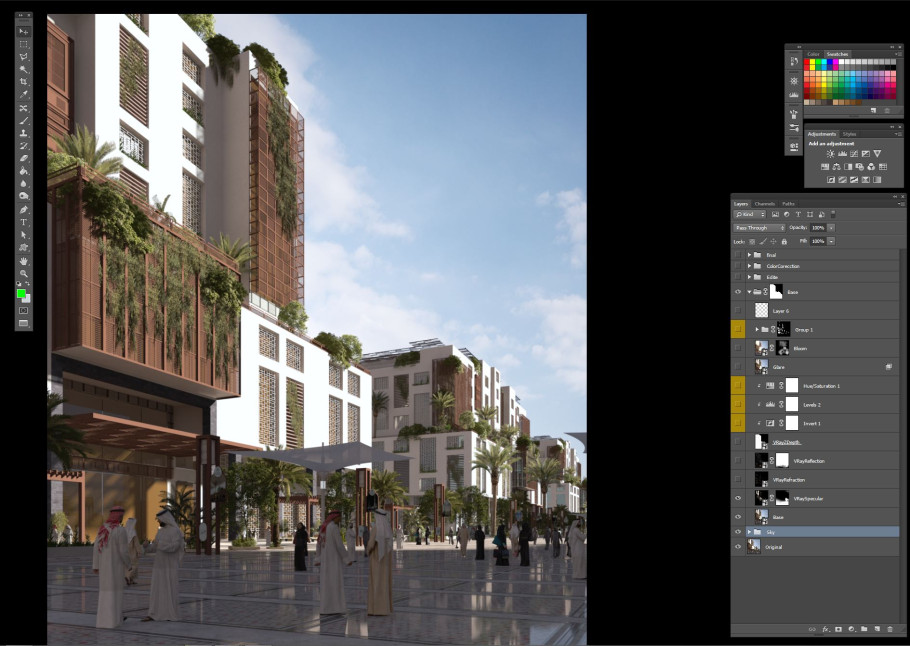Screen dimensions: 910x646
Task: Add a layer mask from panel footer
Action: (x=838, y=629)
